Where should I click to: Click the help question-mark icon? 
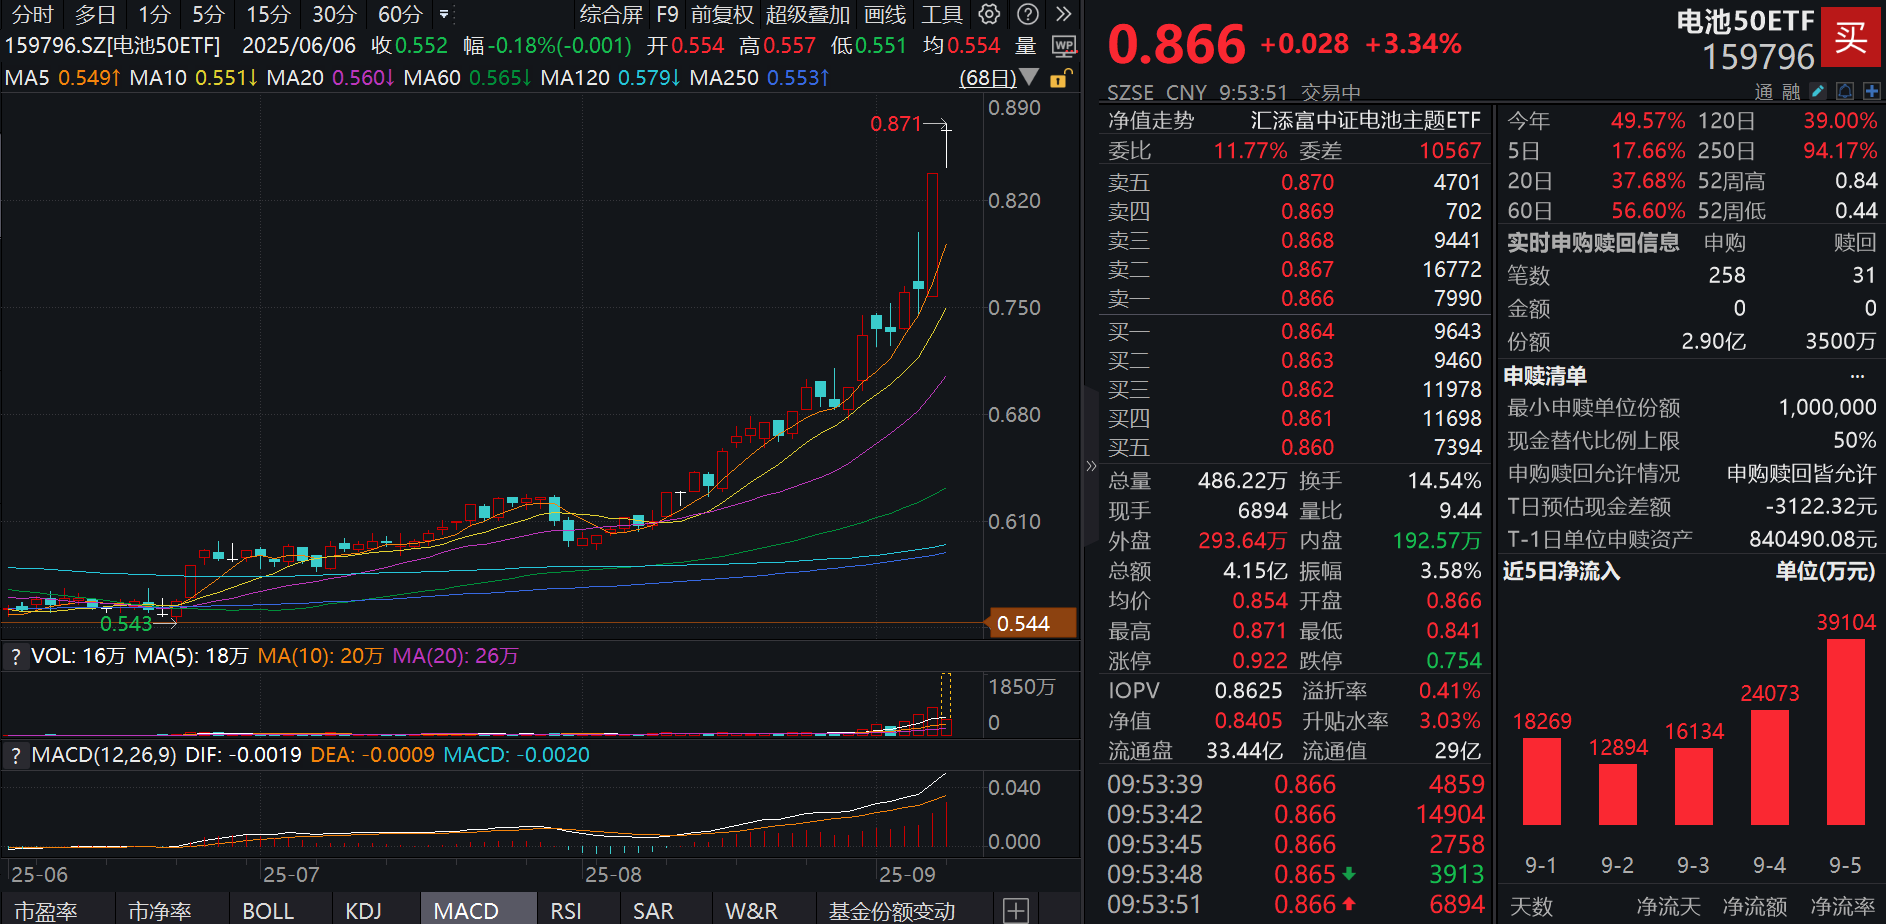pos(1027,15)
